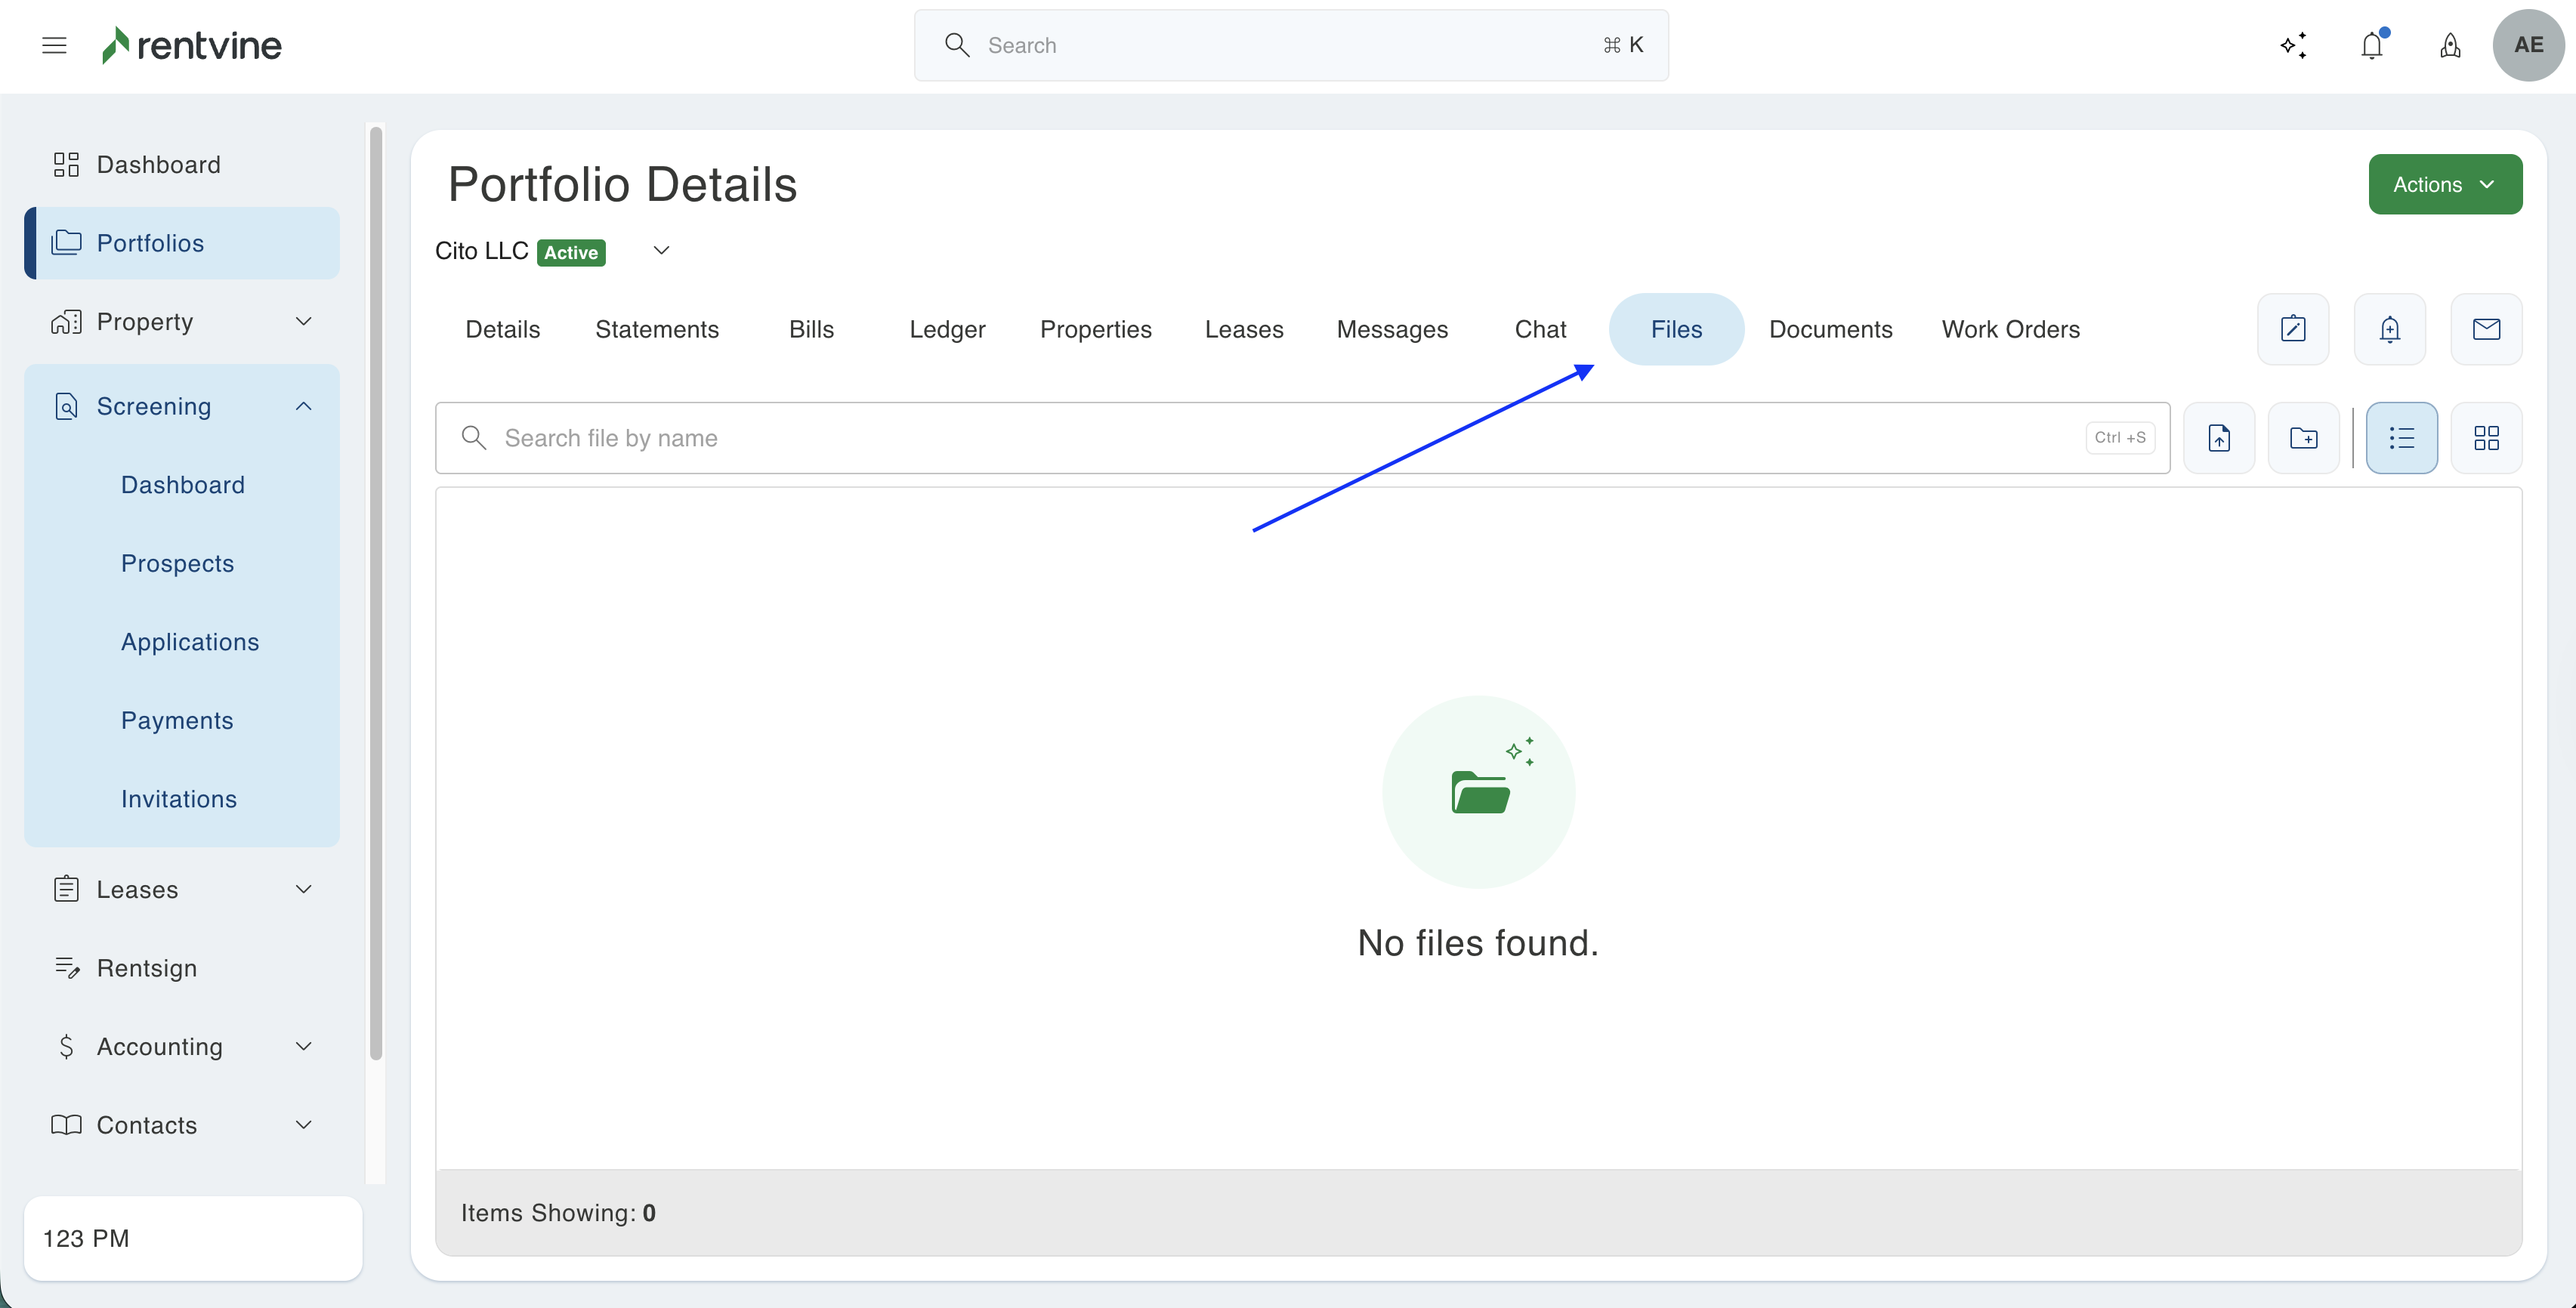The width and height of the screenshot is (2576, 1308).
Task: Switch to list view
Action: [2401, 438]
